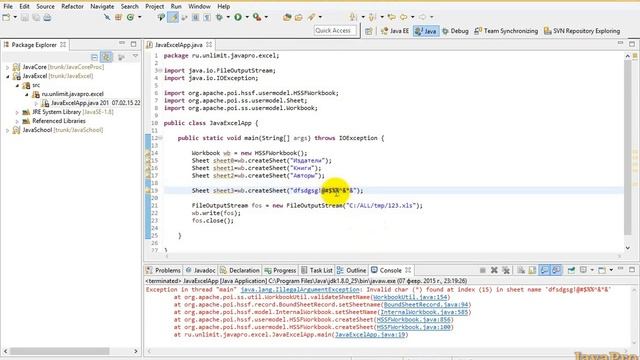Click Pin Console icon
Image resolution: width=640 pixels, height=360 pixels.
click(571, 270)
